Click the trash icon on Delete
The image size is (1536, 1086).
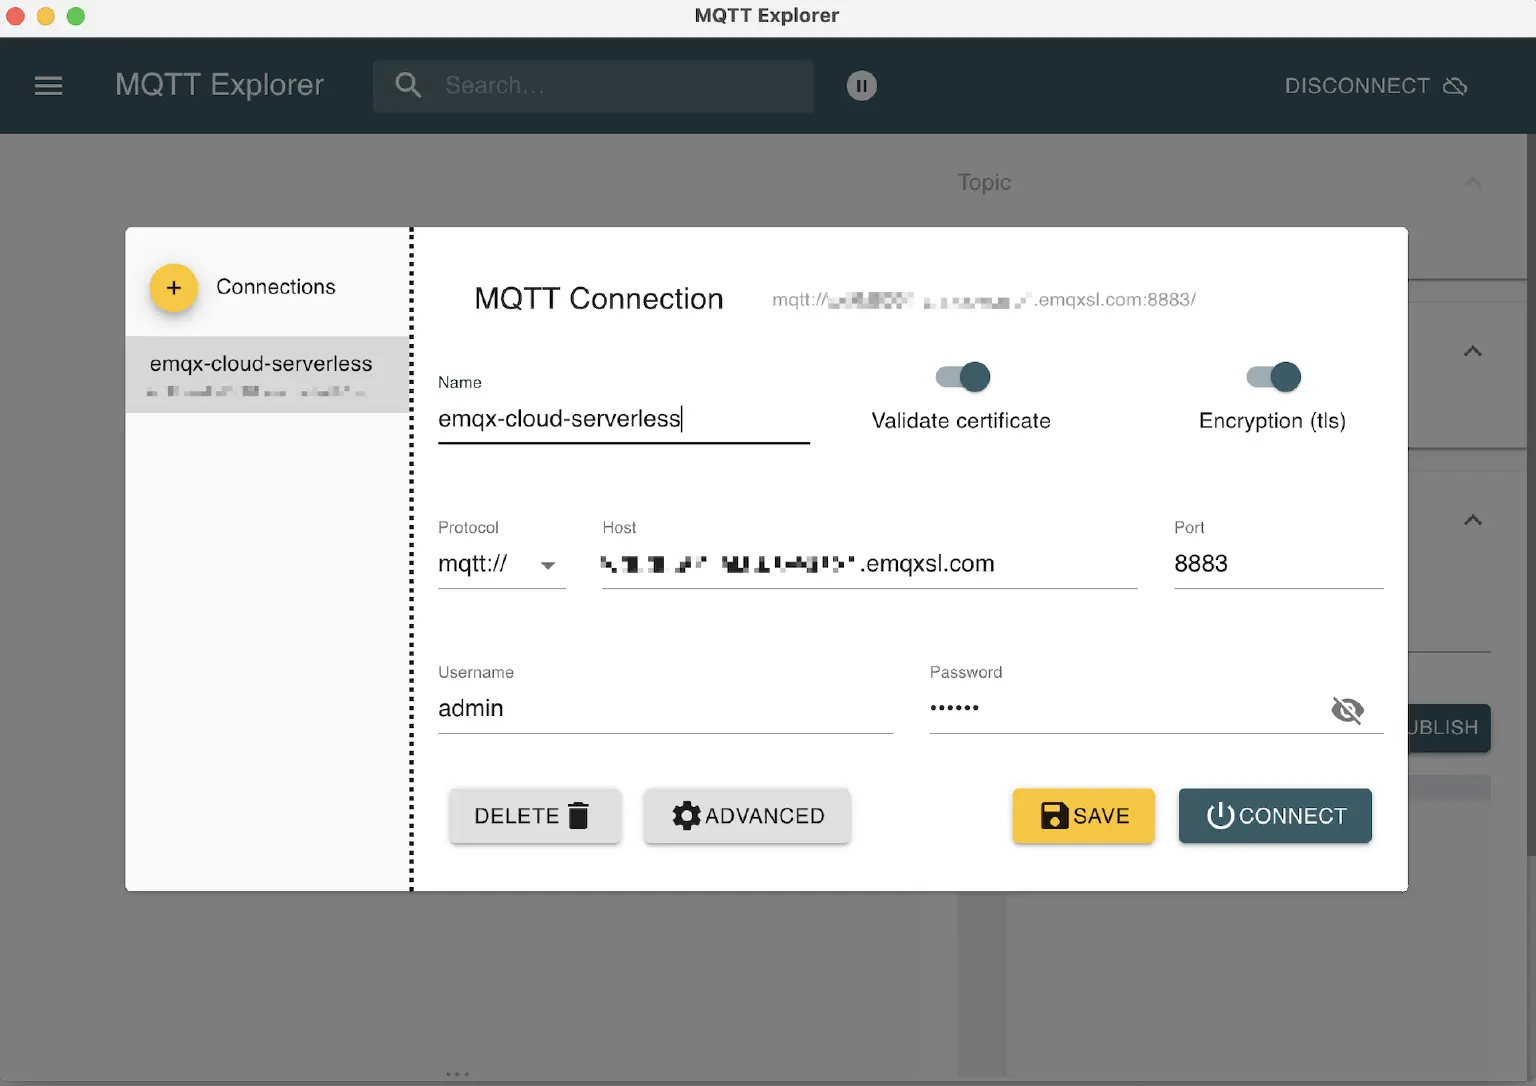pos(578,816)
